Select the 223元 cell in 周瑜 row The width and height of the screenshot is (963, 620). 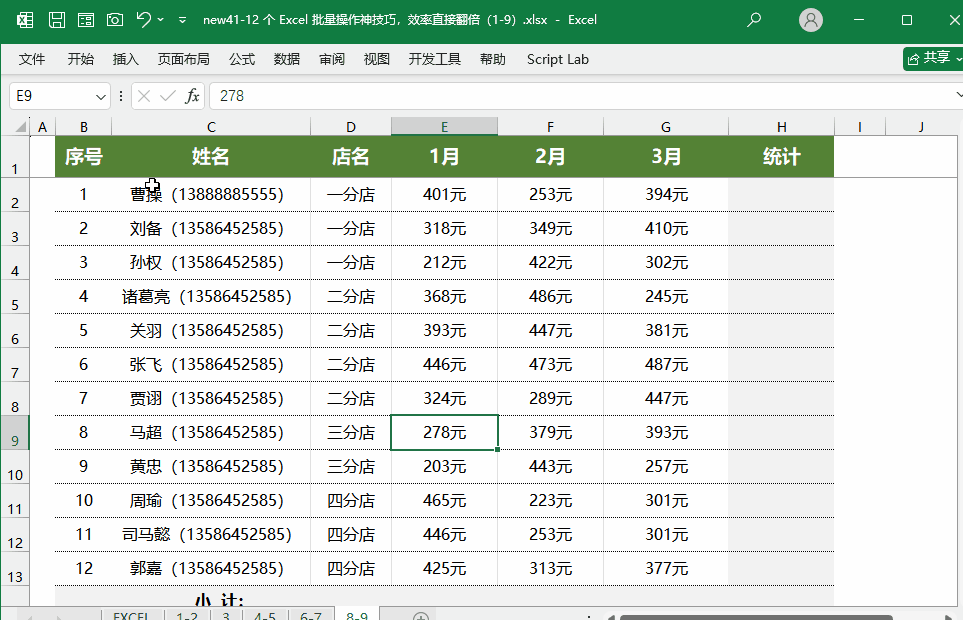[x=550, y=500]
